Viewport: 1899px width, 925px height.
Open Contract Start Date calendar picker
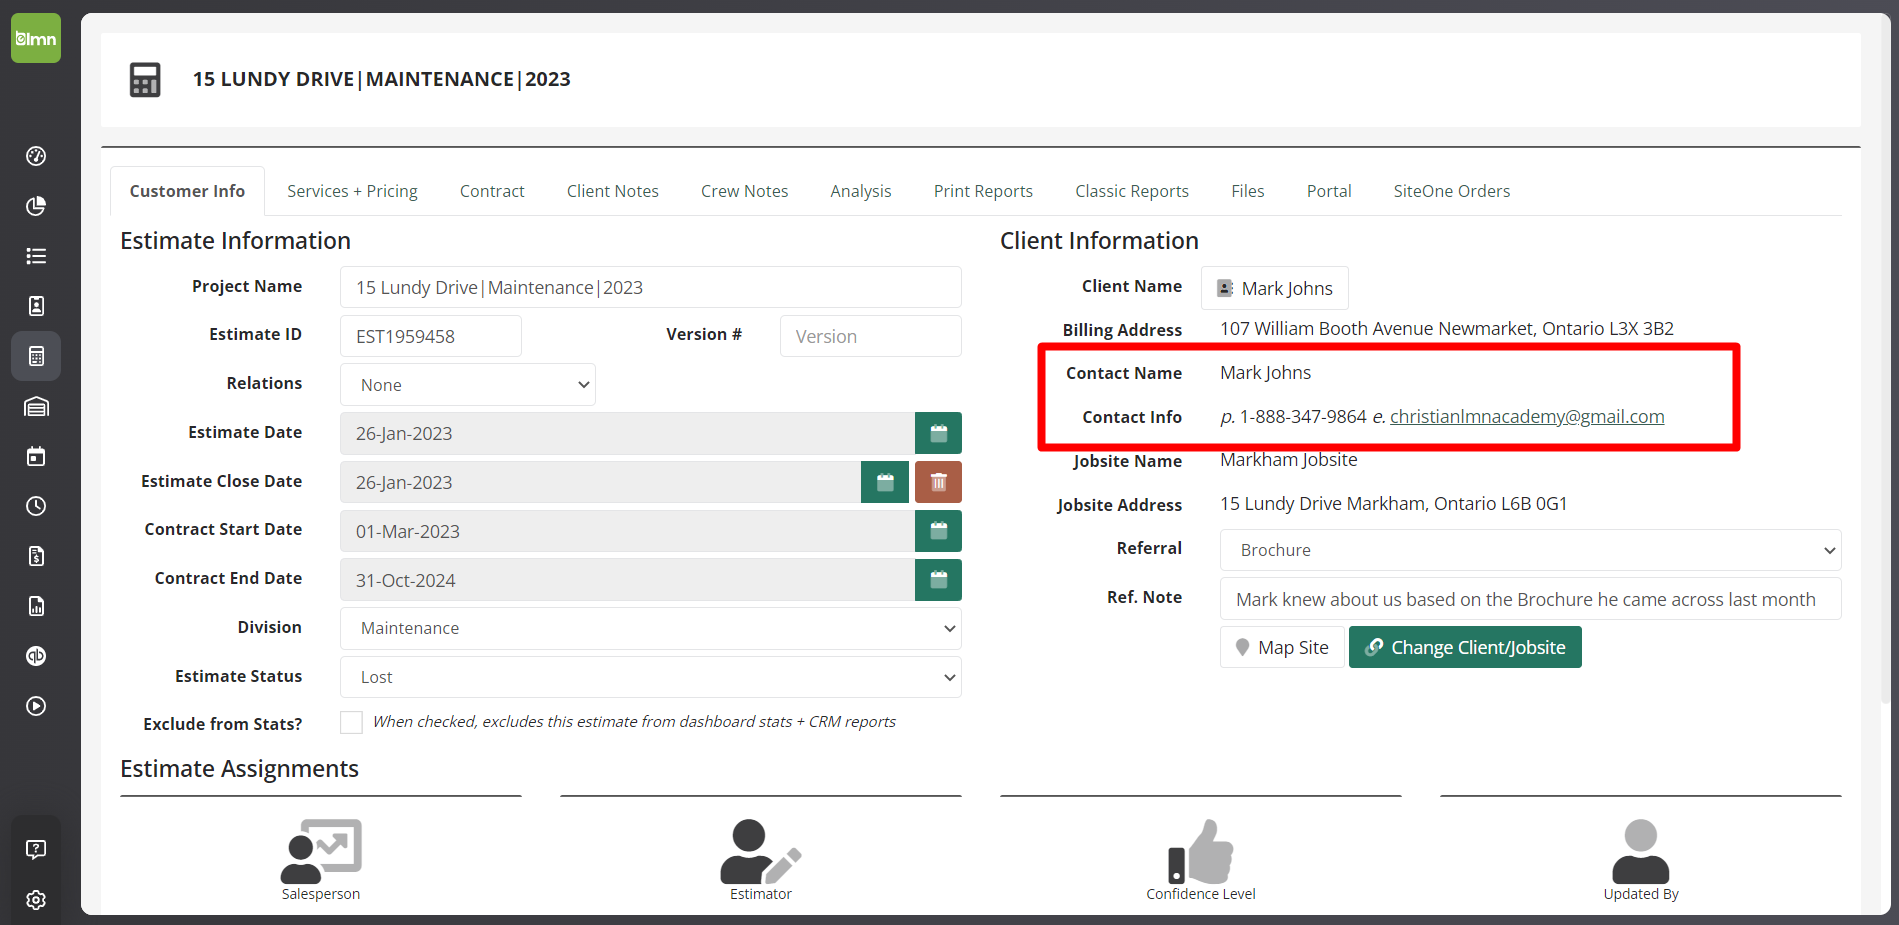point(938,531)
